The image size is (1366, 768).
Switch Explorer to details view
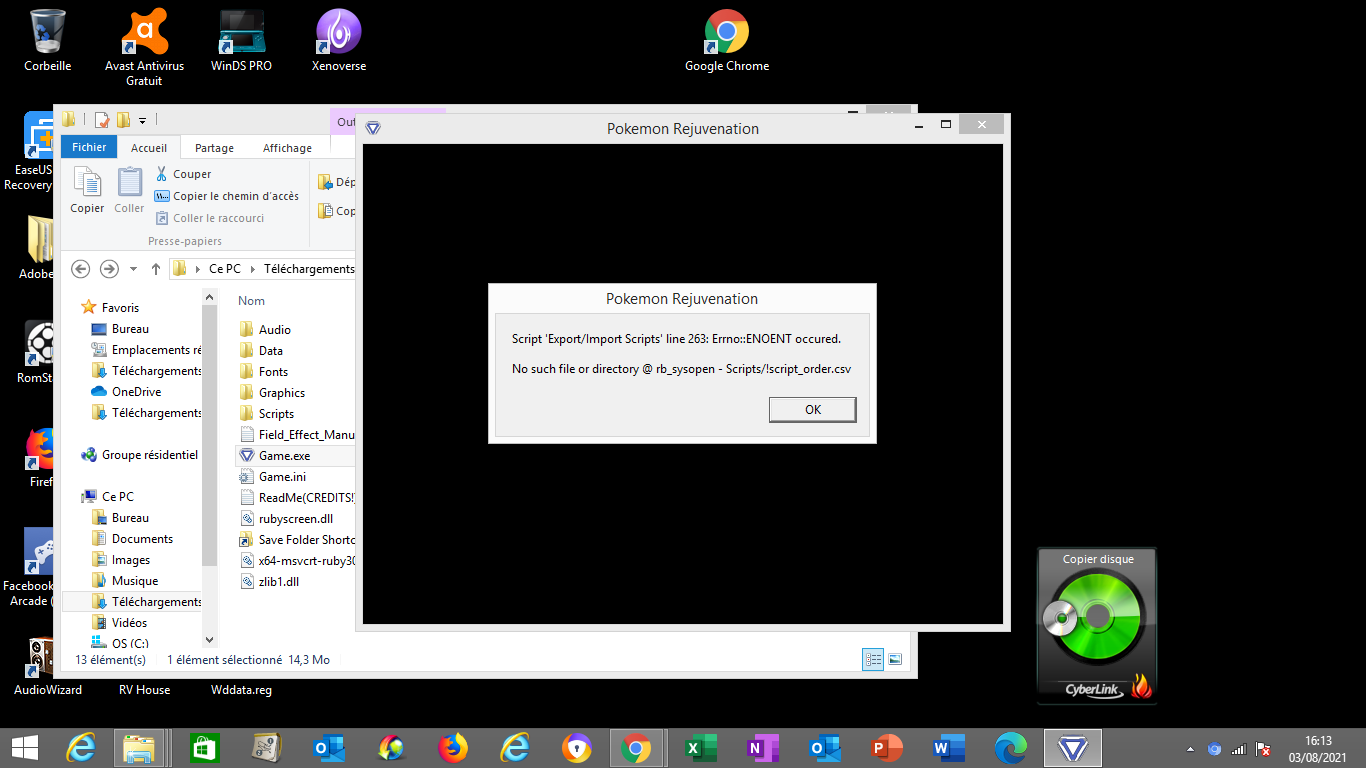[873, 659]
